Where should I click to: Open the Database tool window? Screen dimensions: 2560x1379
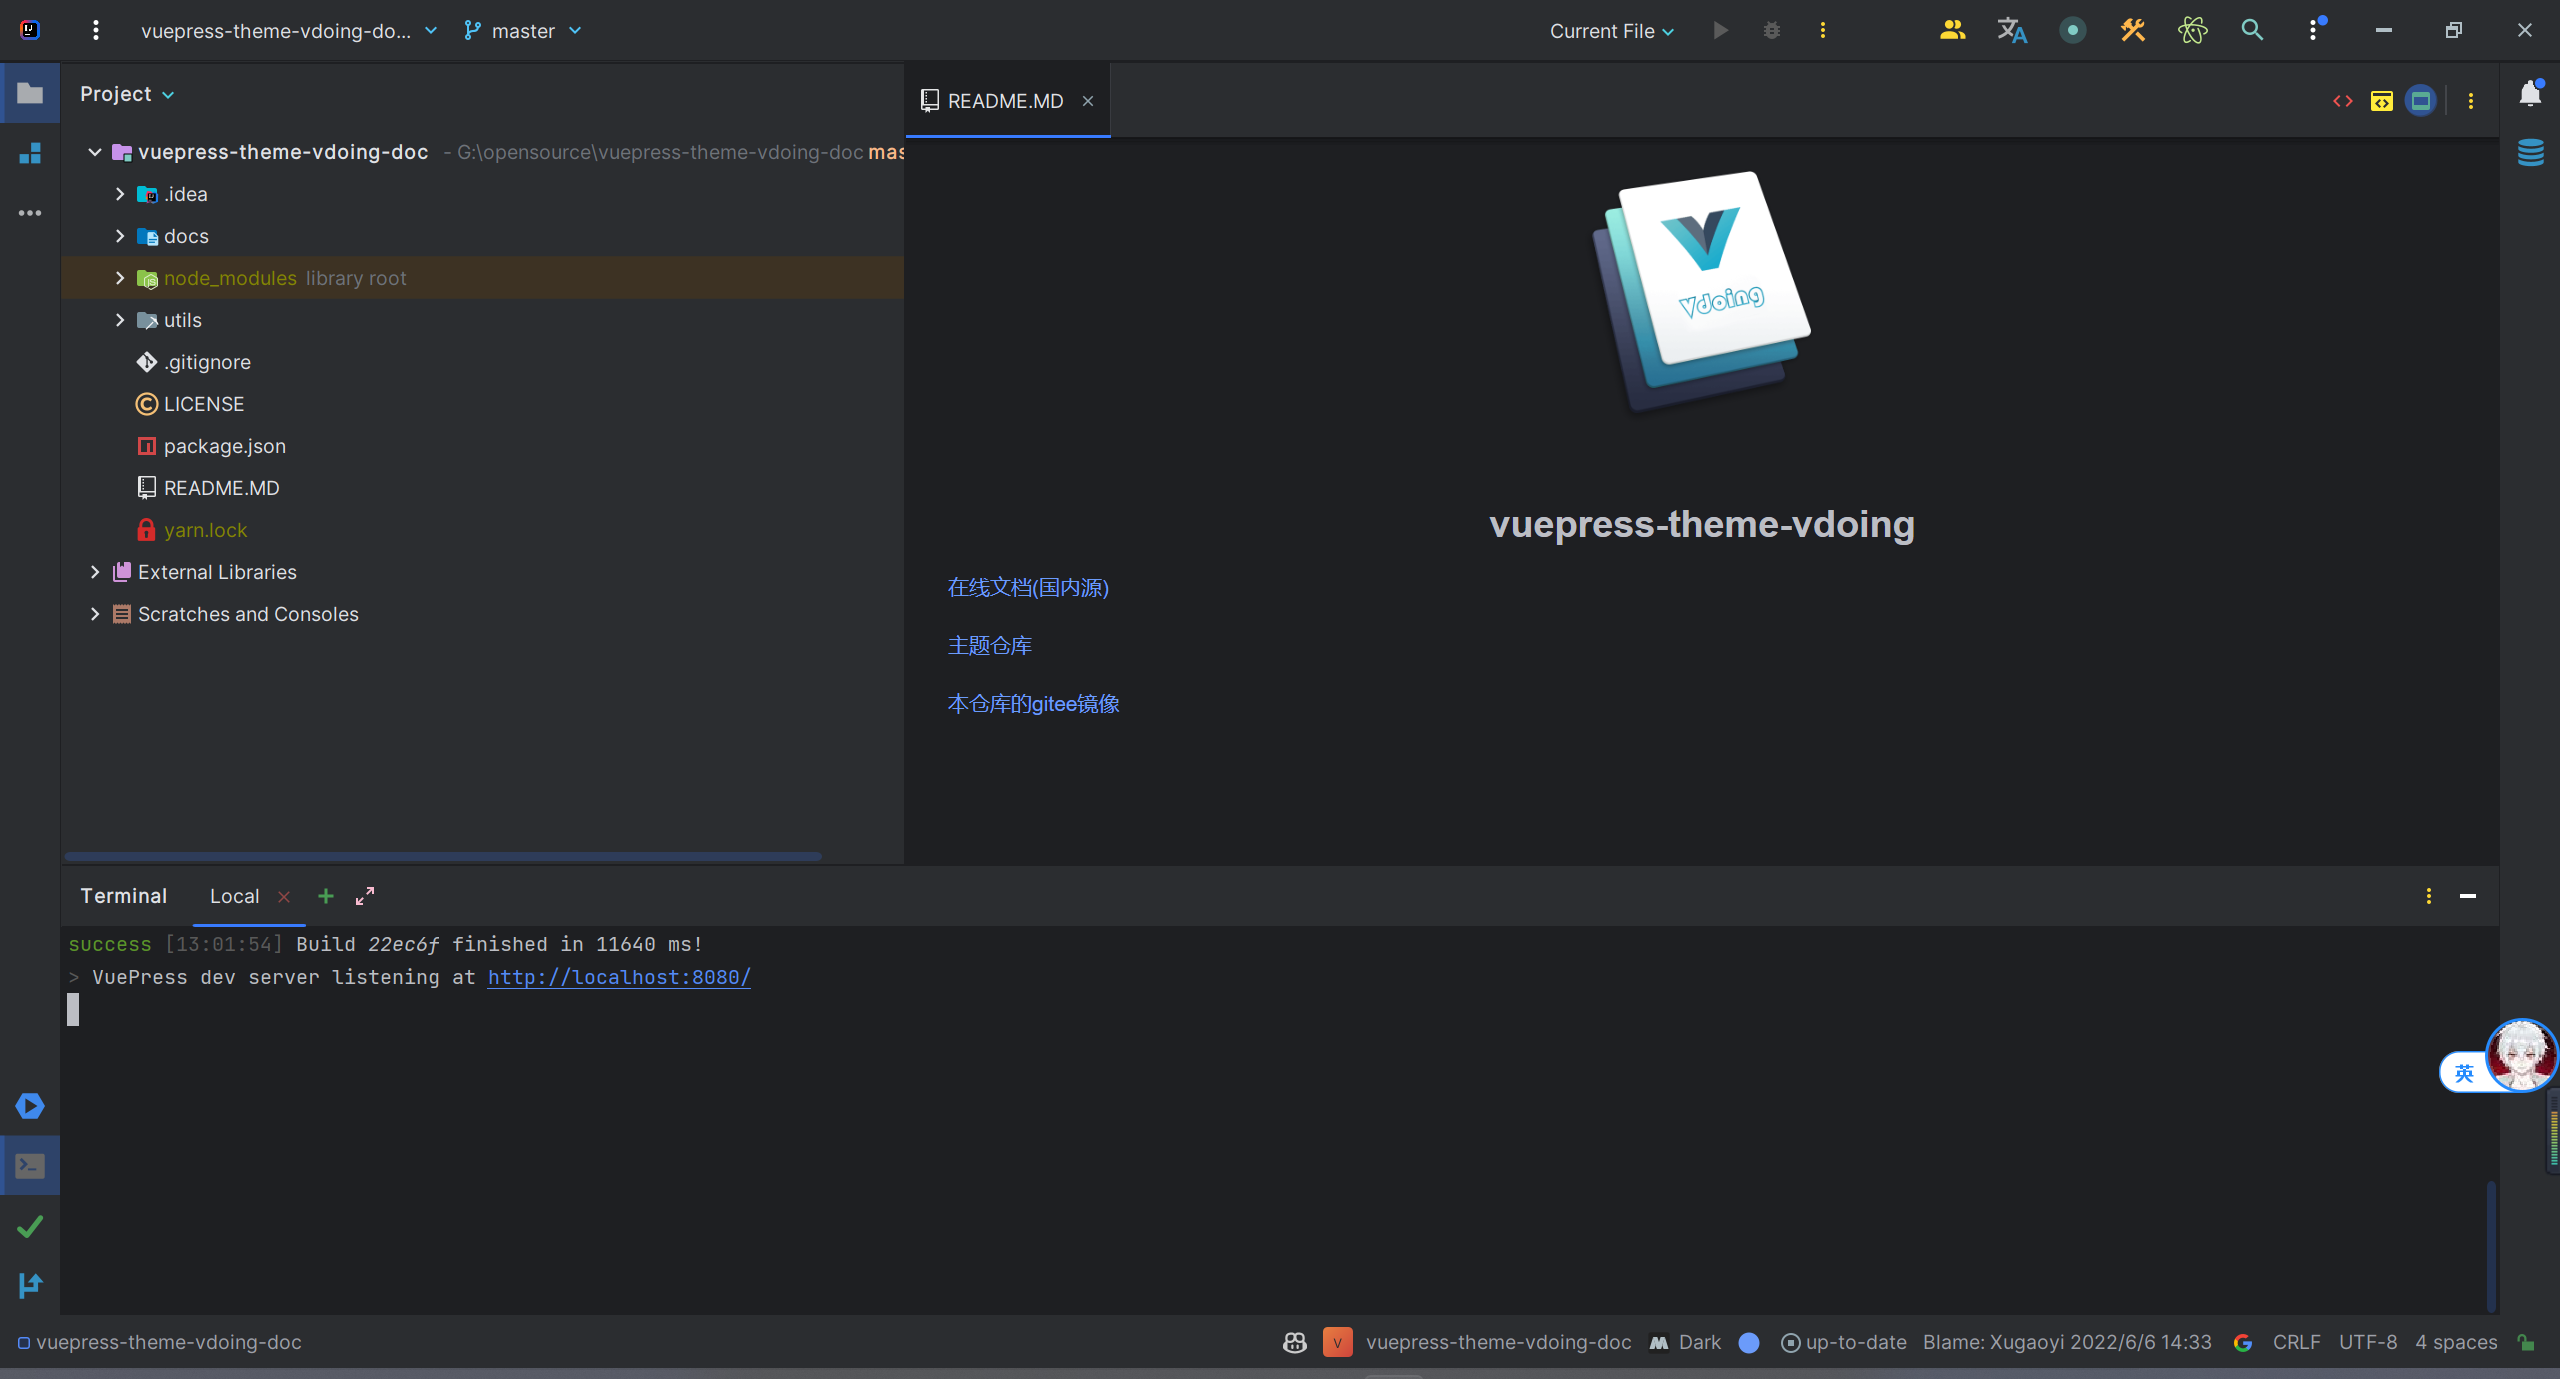pos(2530,153)
